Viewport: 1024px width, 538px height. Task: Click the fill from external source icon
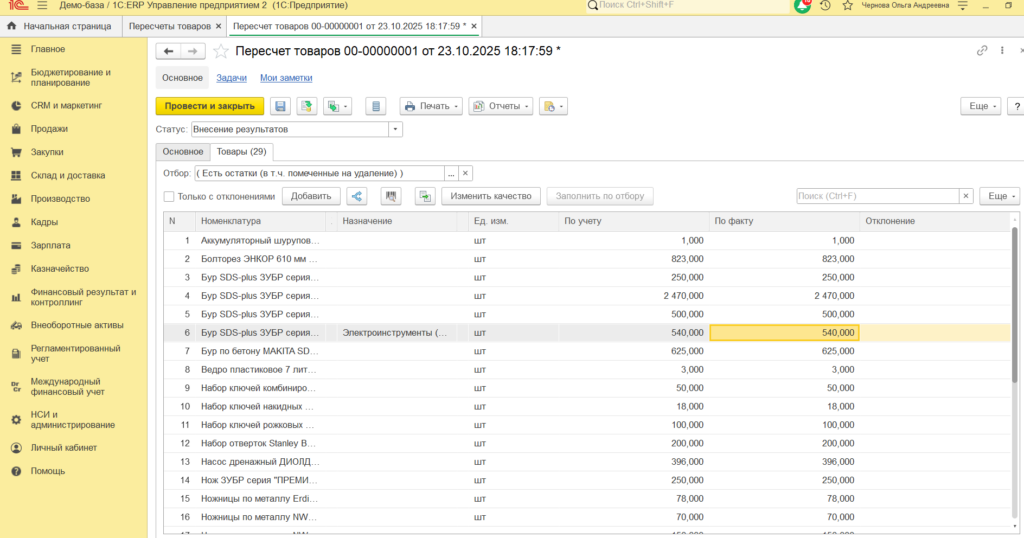coord(425,196)
